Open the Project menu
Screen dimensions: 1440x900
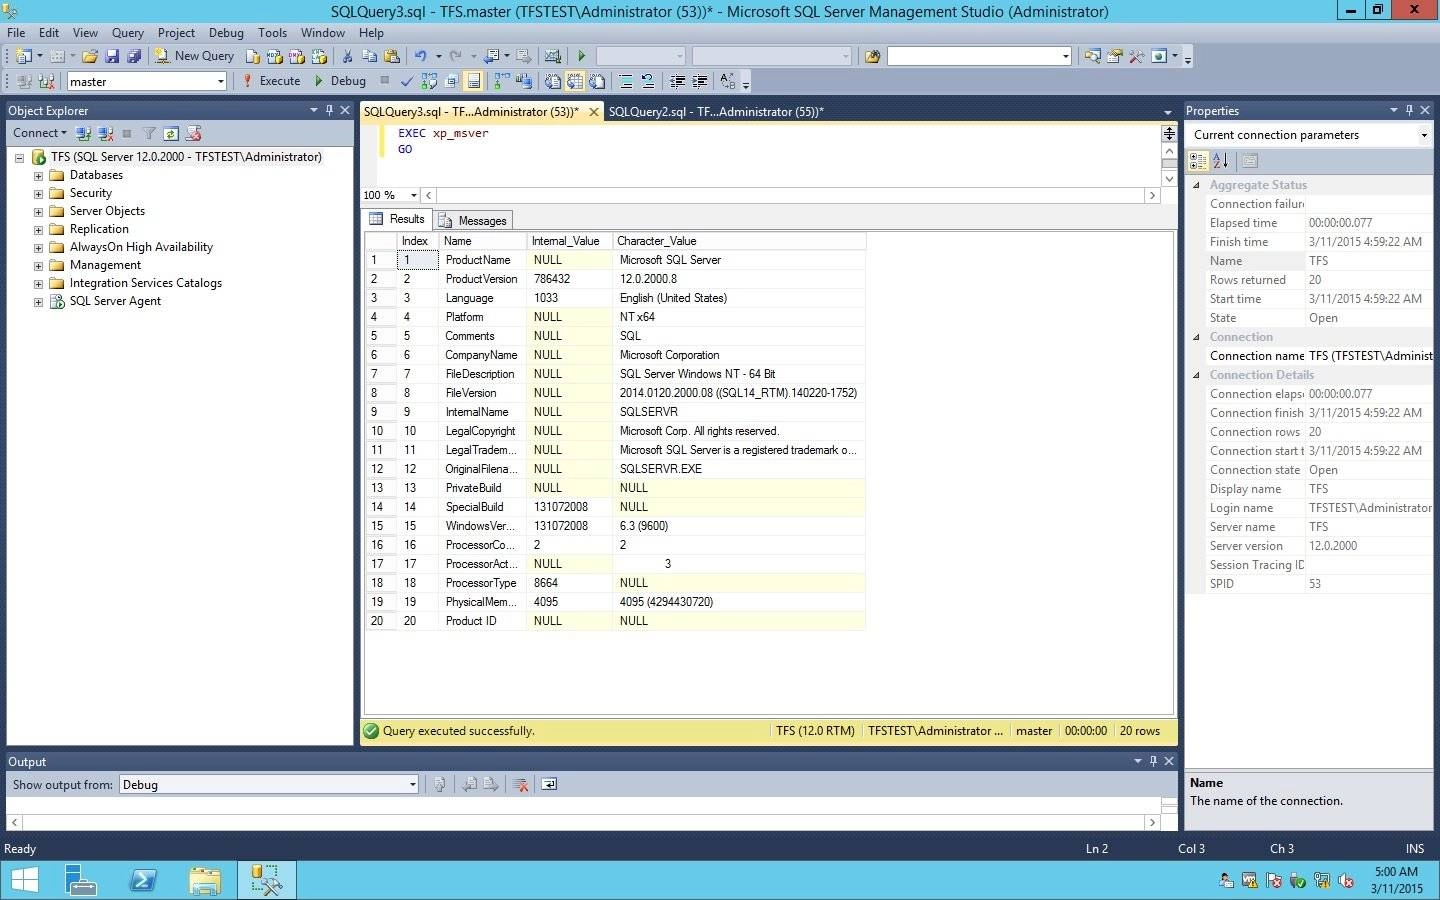(176, 33)
